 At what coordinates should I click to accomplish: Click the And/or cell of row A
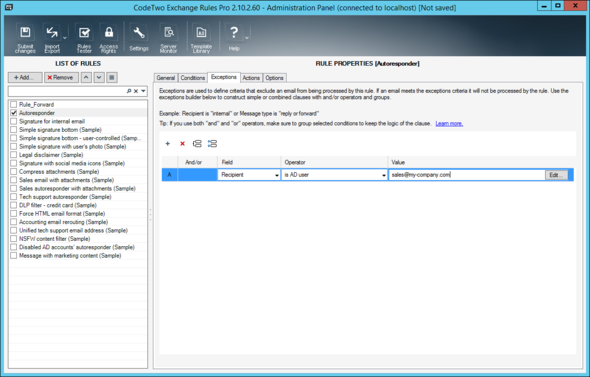tap(197, 175)
